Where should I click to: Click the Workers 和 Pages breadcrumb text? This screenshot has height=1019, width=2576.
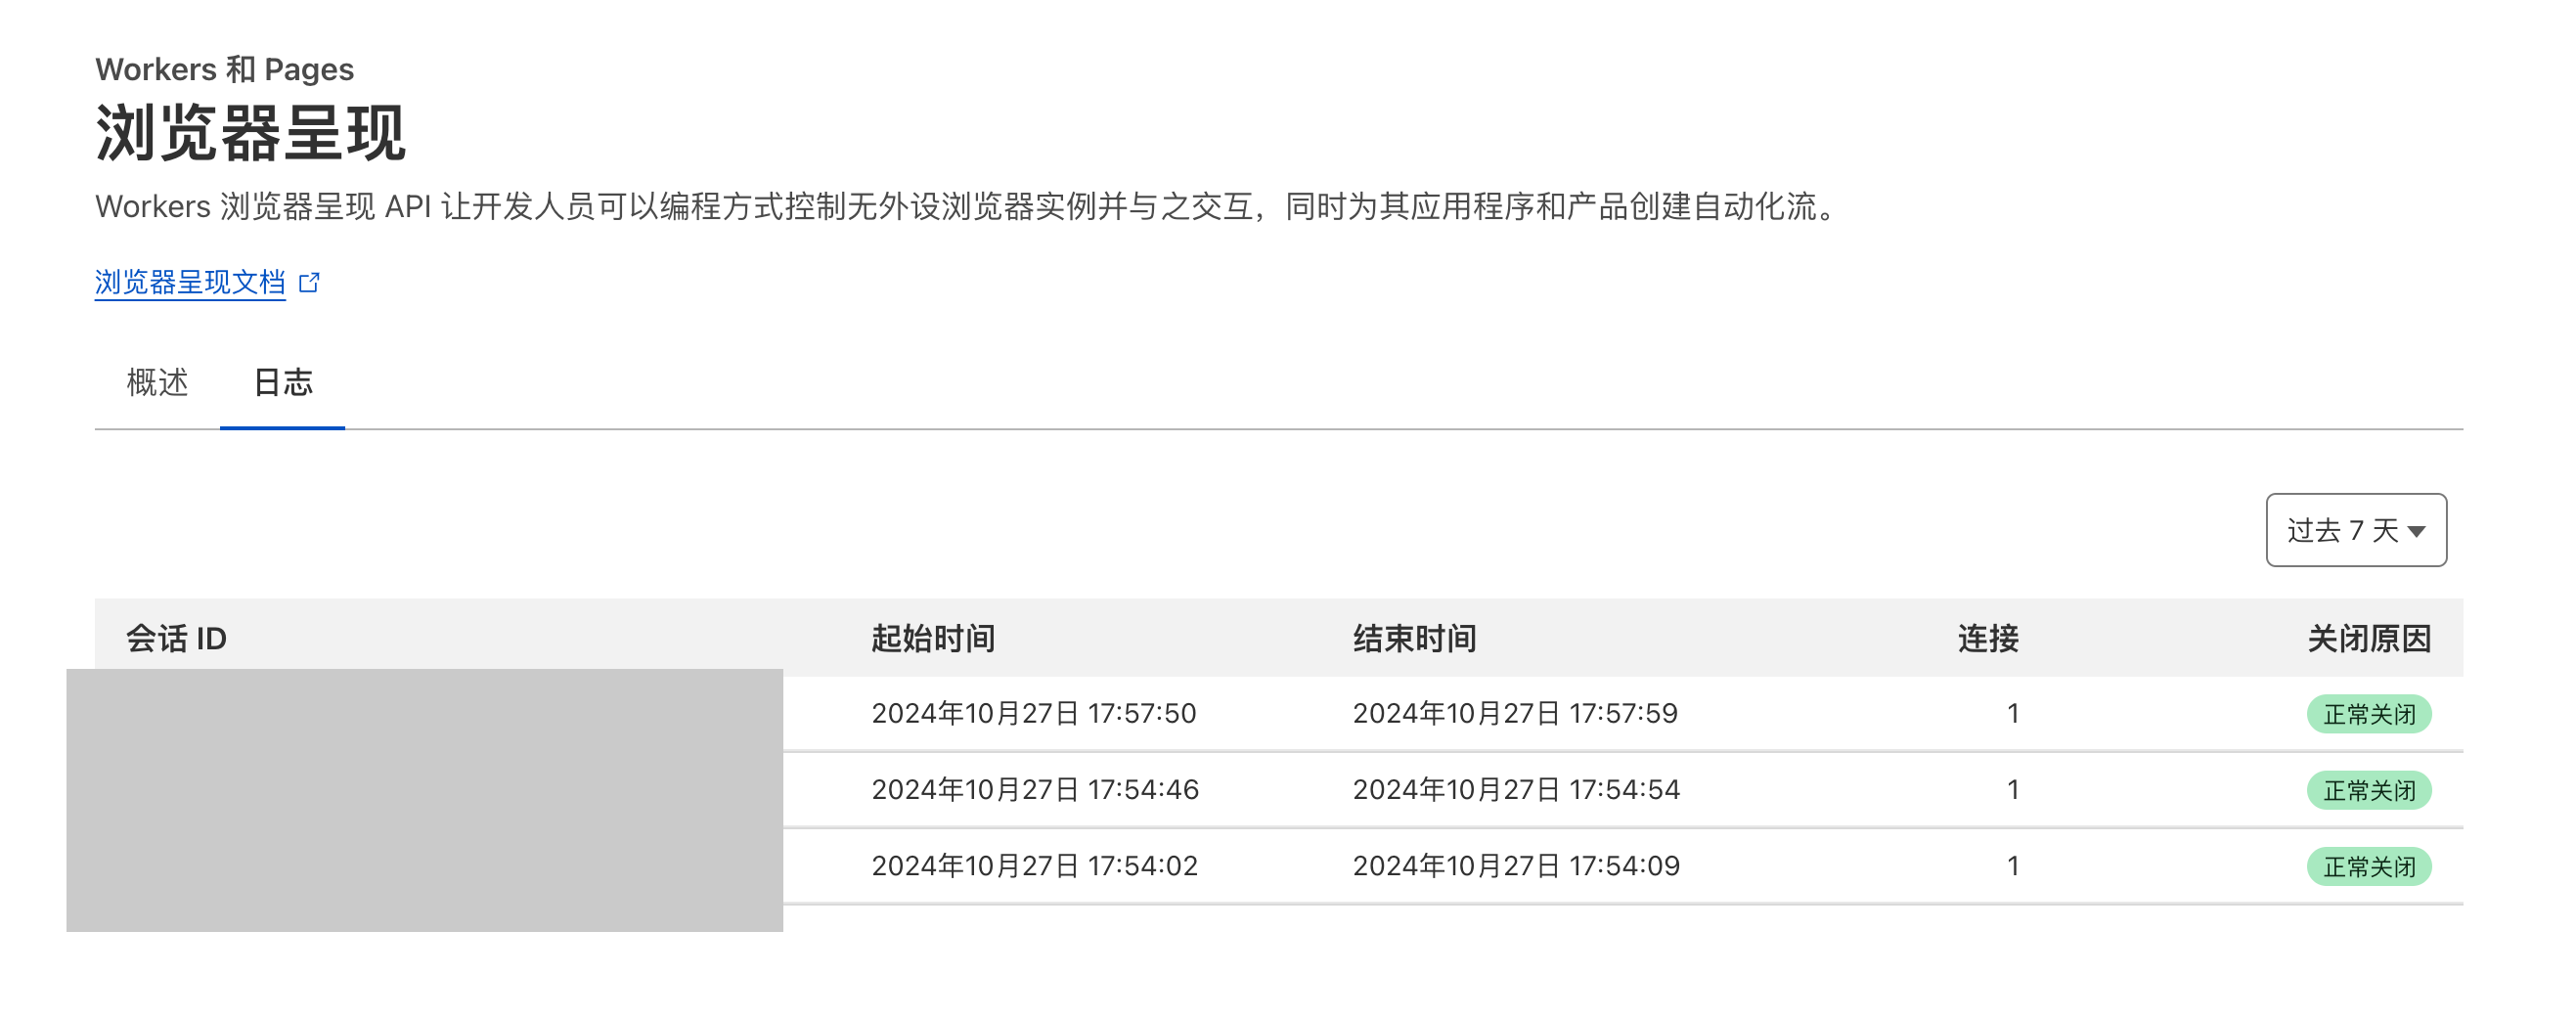pyautogui.click(x=224, y=69)
